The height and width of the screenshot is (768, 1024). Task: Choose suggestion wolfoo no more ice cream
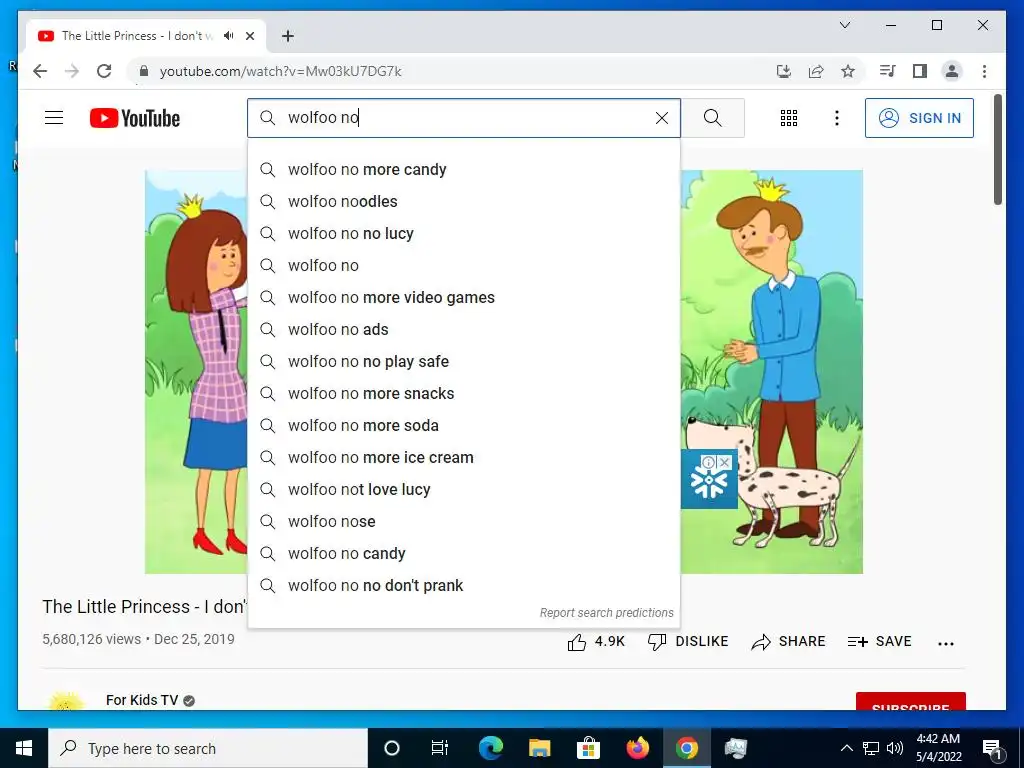click(464, 458)
